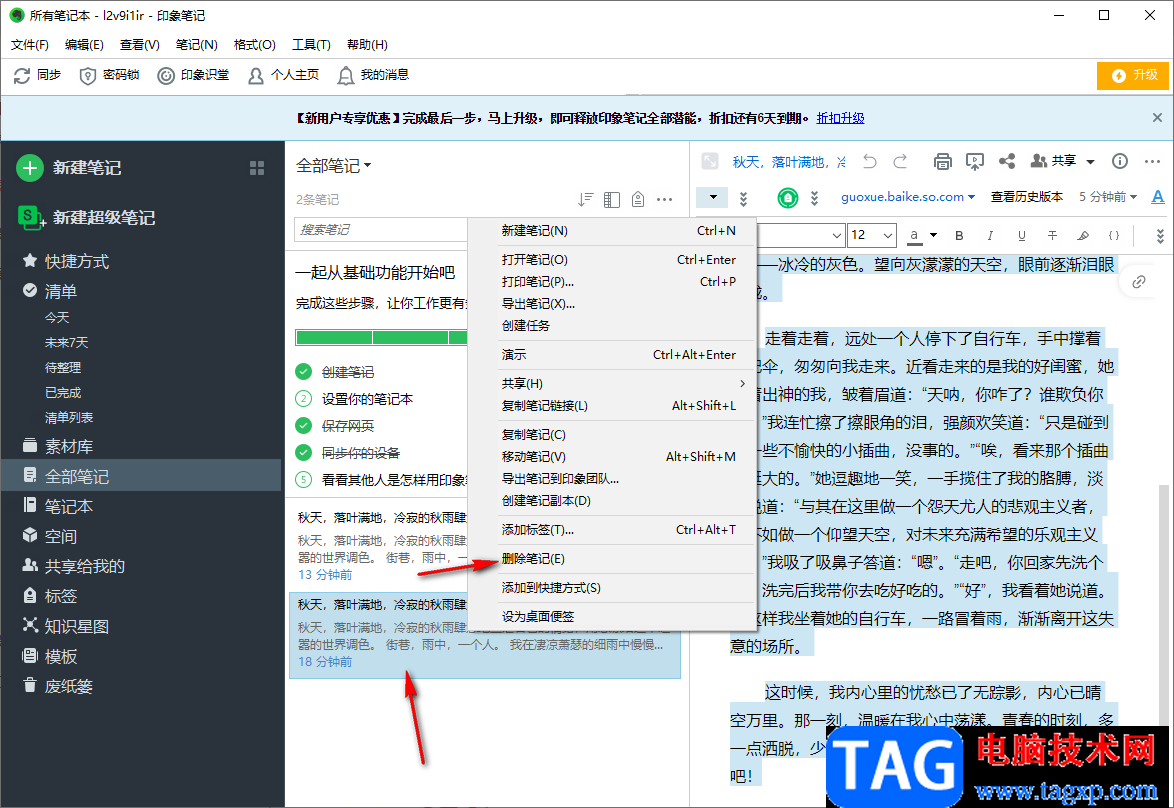Click the presentation mode screen icon
Screen dimensions: 1174x808
coord(974,161)
